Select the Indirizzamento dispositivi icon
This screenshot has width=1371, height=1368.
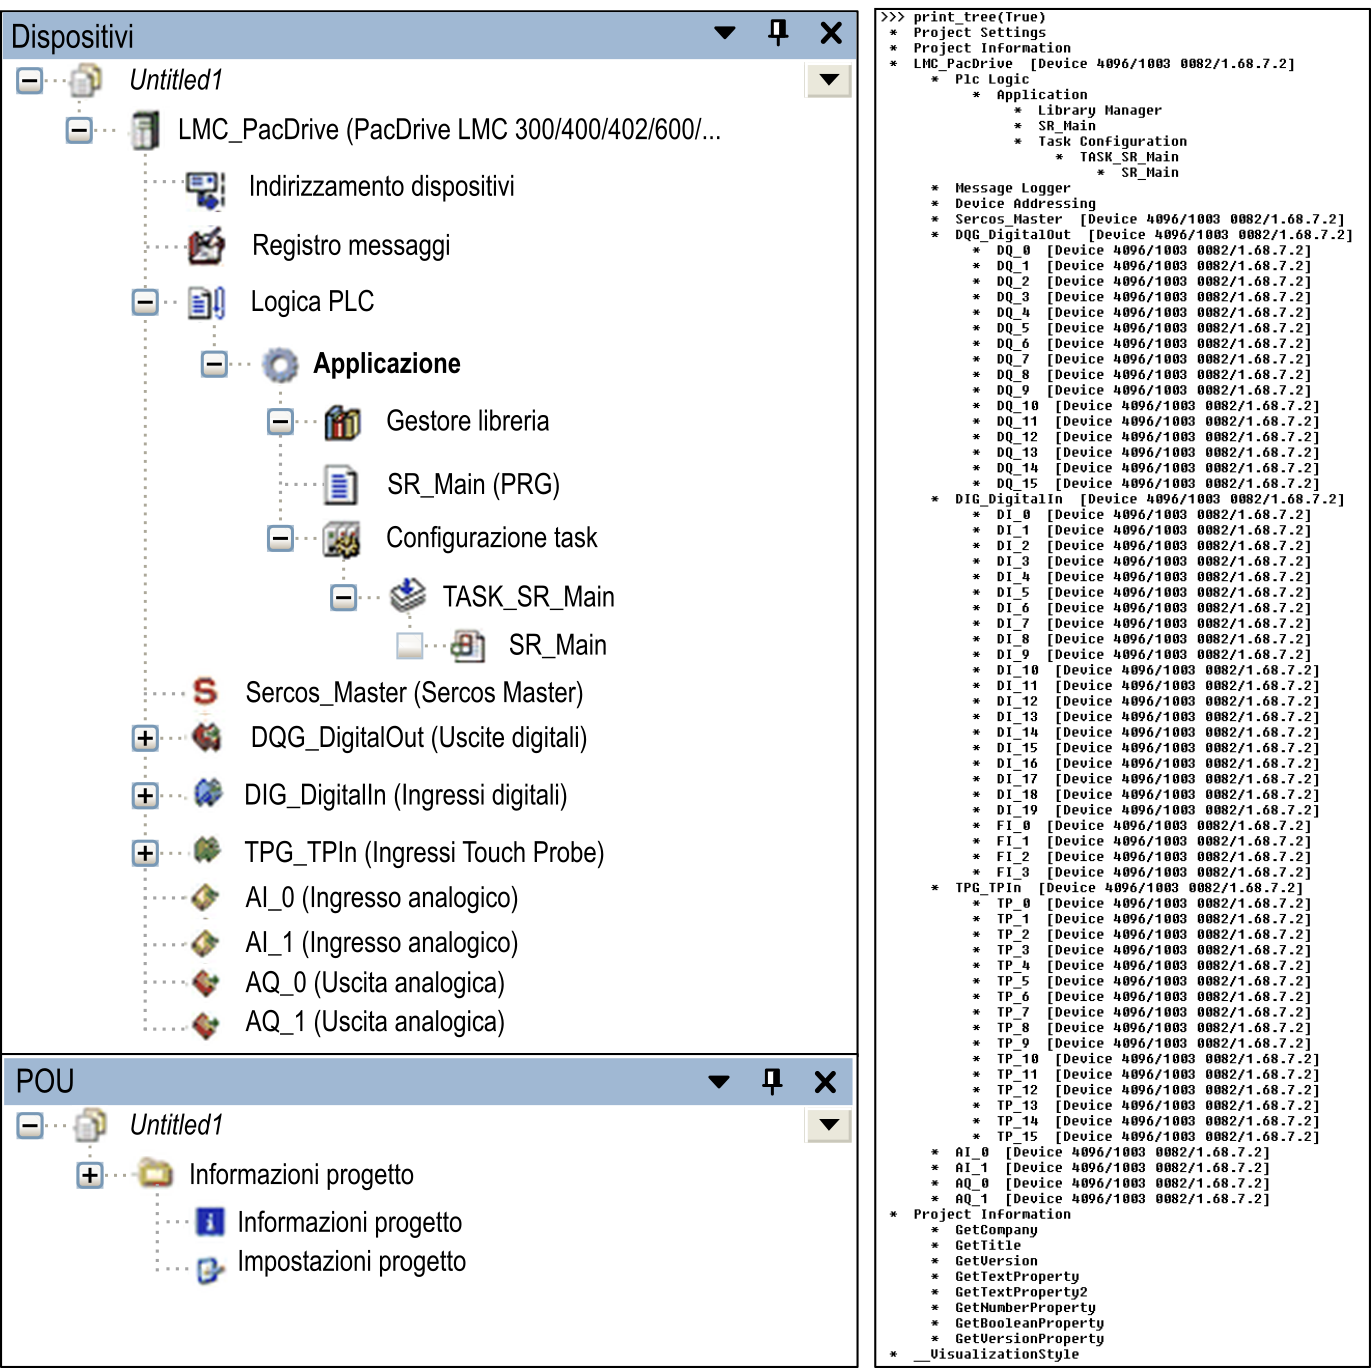[206, 188]
